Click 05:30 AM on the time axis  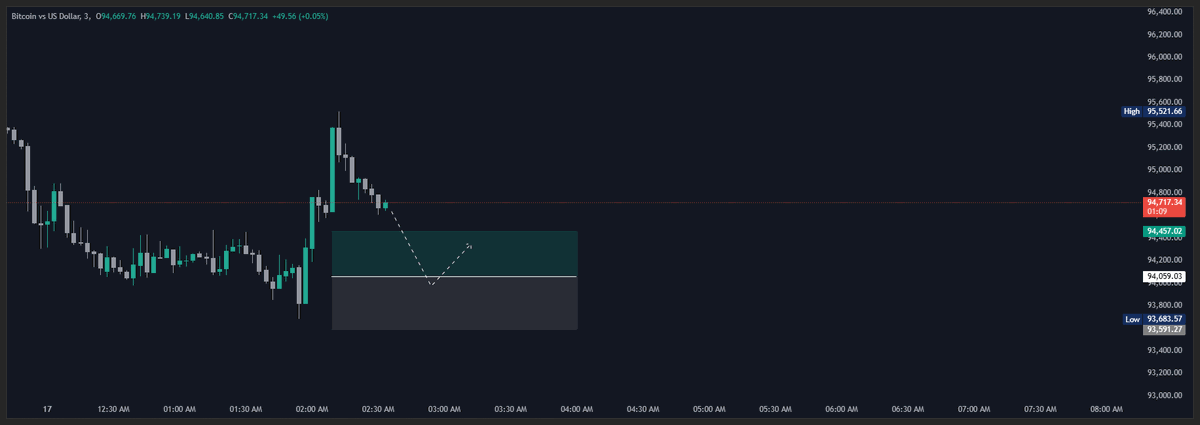point(775,409)
